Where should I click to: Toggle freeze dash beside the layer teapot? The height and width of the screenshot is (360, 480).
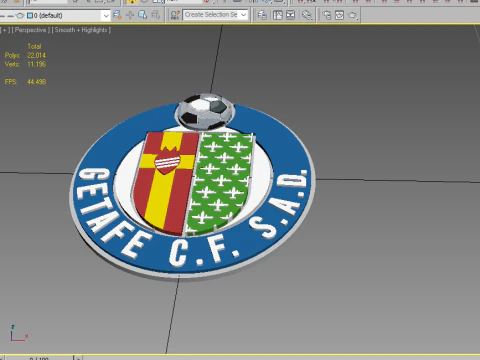[x=10, y=16]
